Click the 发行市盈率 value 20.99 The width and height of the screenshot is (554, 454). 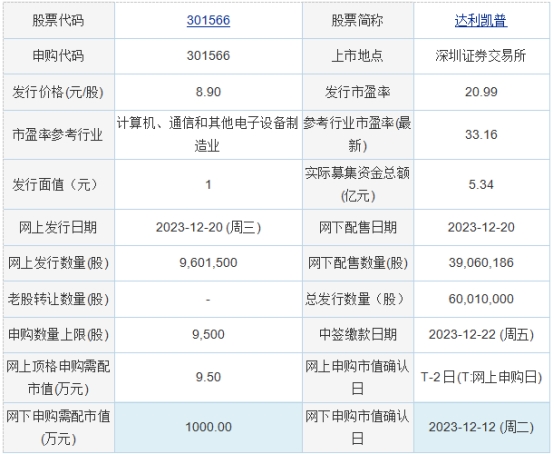coord(481,92)
